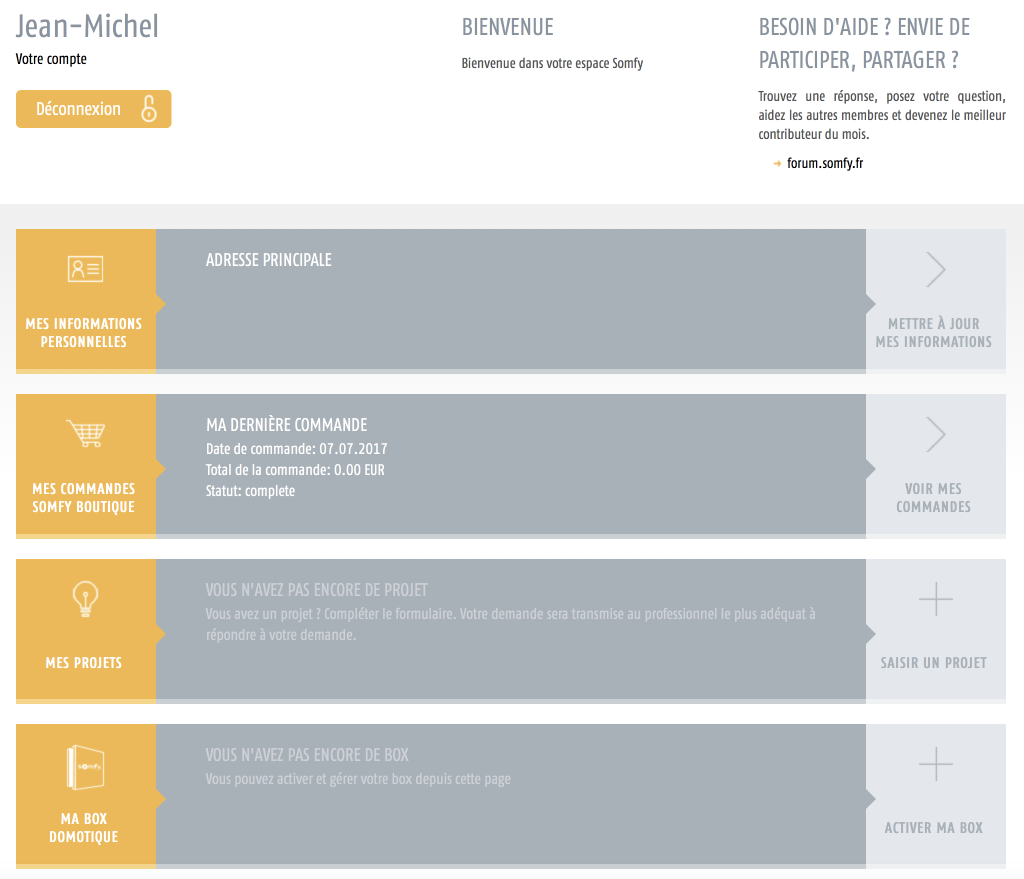
Task: Click the Jean-Michel account name
Action: point(87,27)
